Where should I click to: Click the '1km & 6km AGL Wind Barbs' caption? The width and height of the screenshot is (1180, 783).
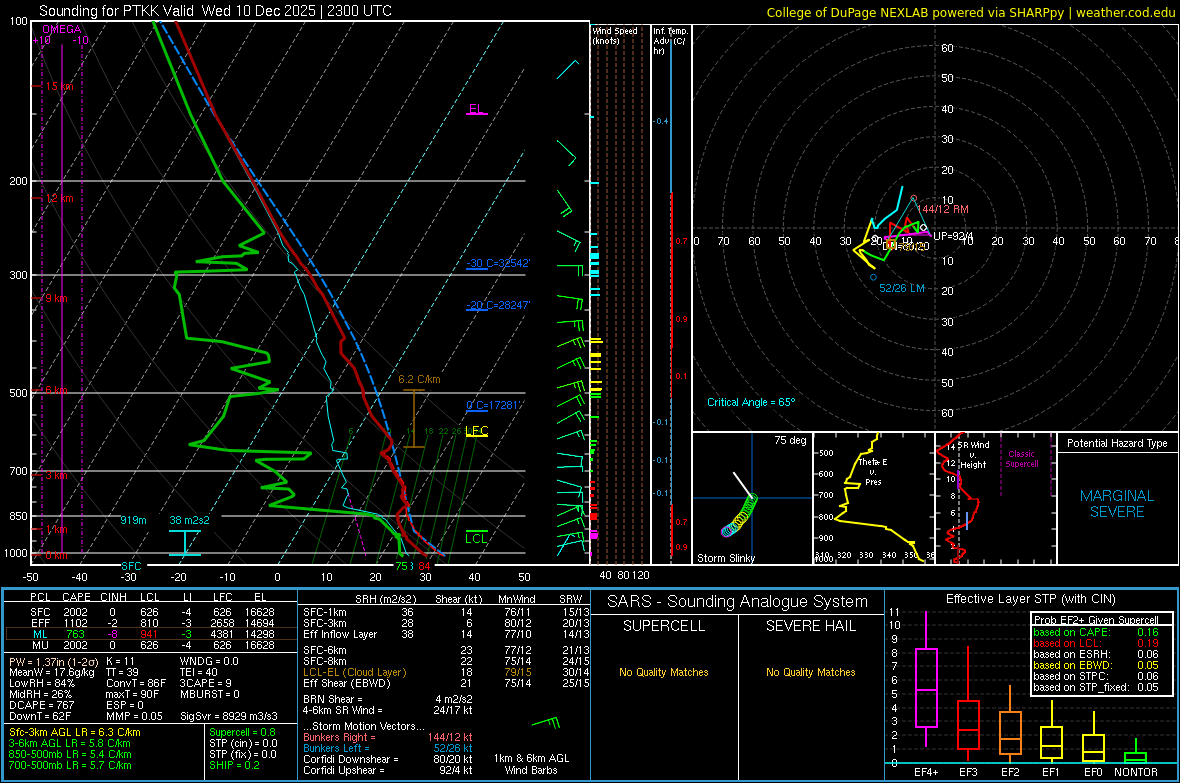pos(531,764)
